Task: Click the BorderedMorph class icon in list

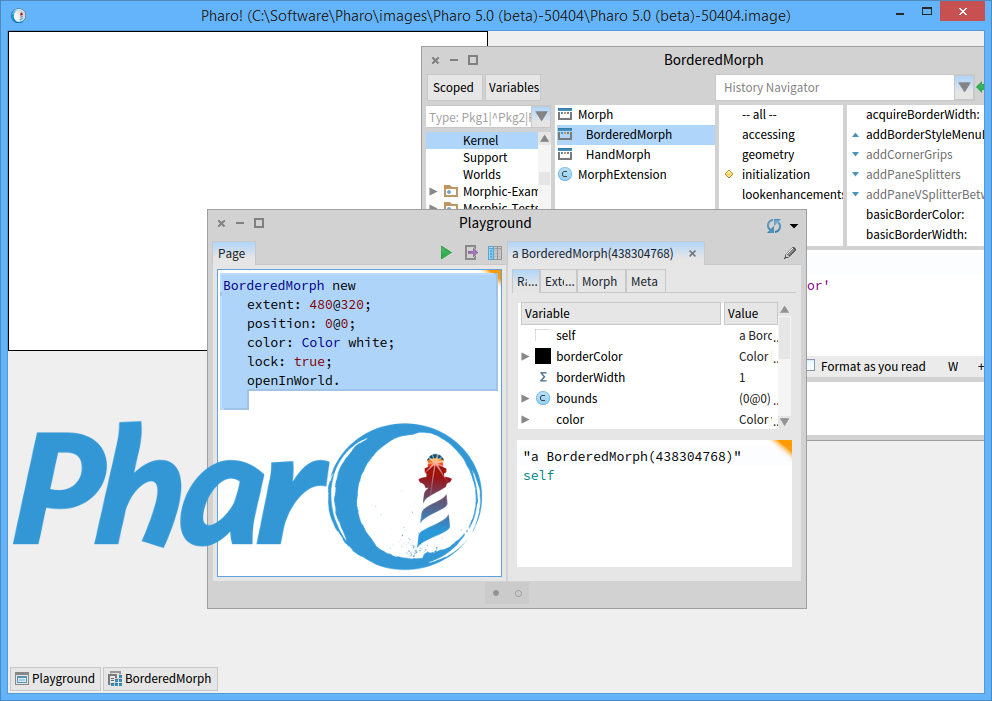Action: pos(565,134)
